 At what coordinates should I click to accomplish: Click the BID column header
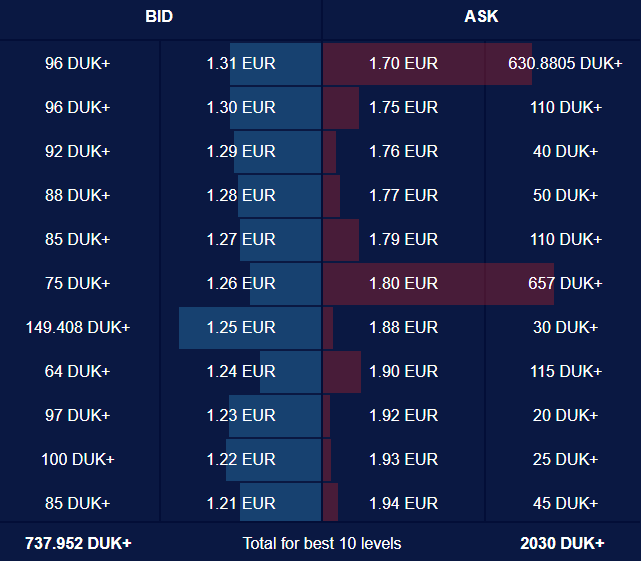tap(159, 16)
